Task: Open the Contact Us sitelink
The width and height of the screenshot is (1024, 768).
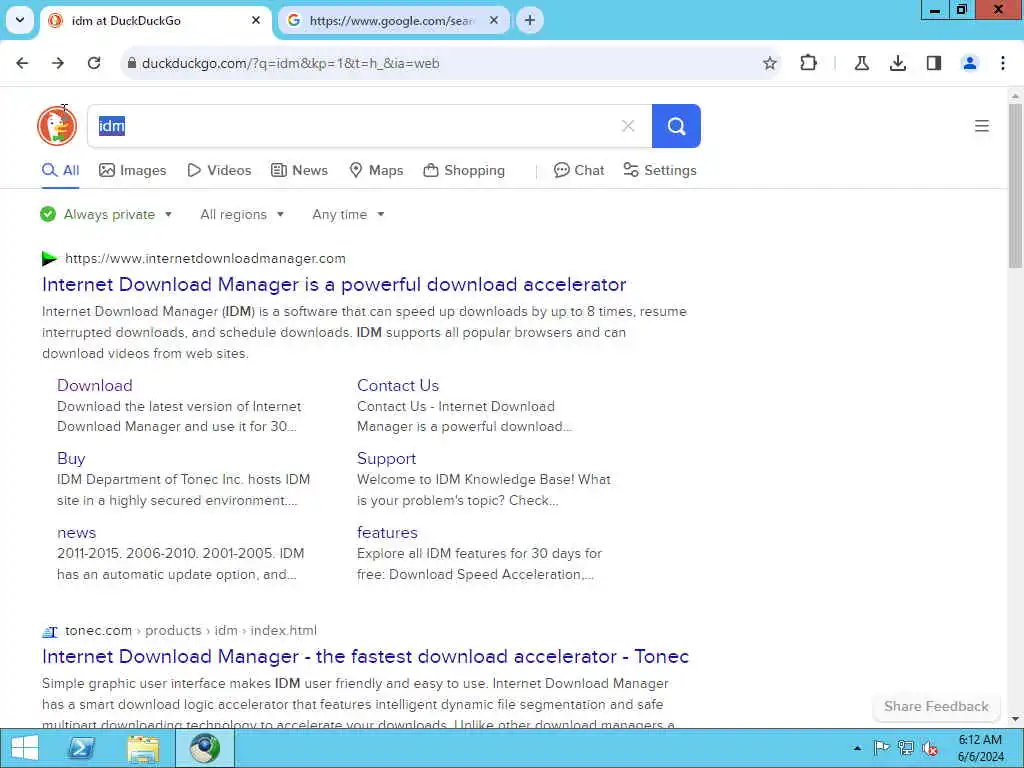Action: click(x=398, y=385)
